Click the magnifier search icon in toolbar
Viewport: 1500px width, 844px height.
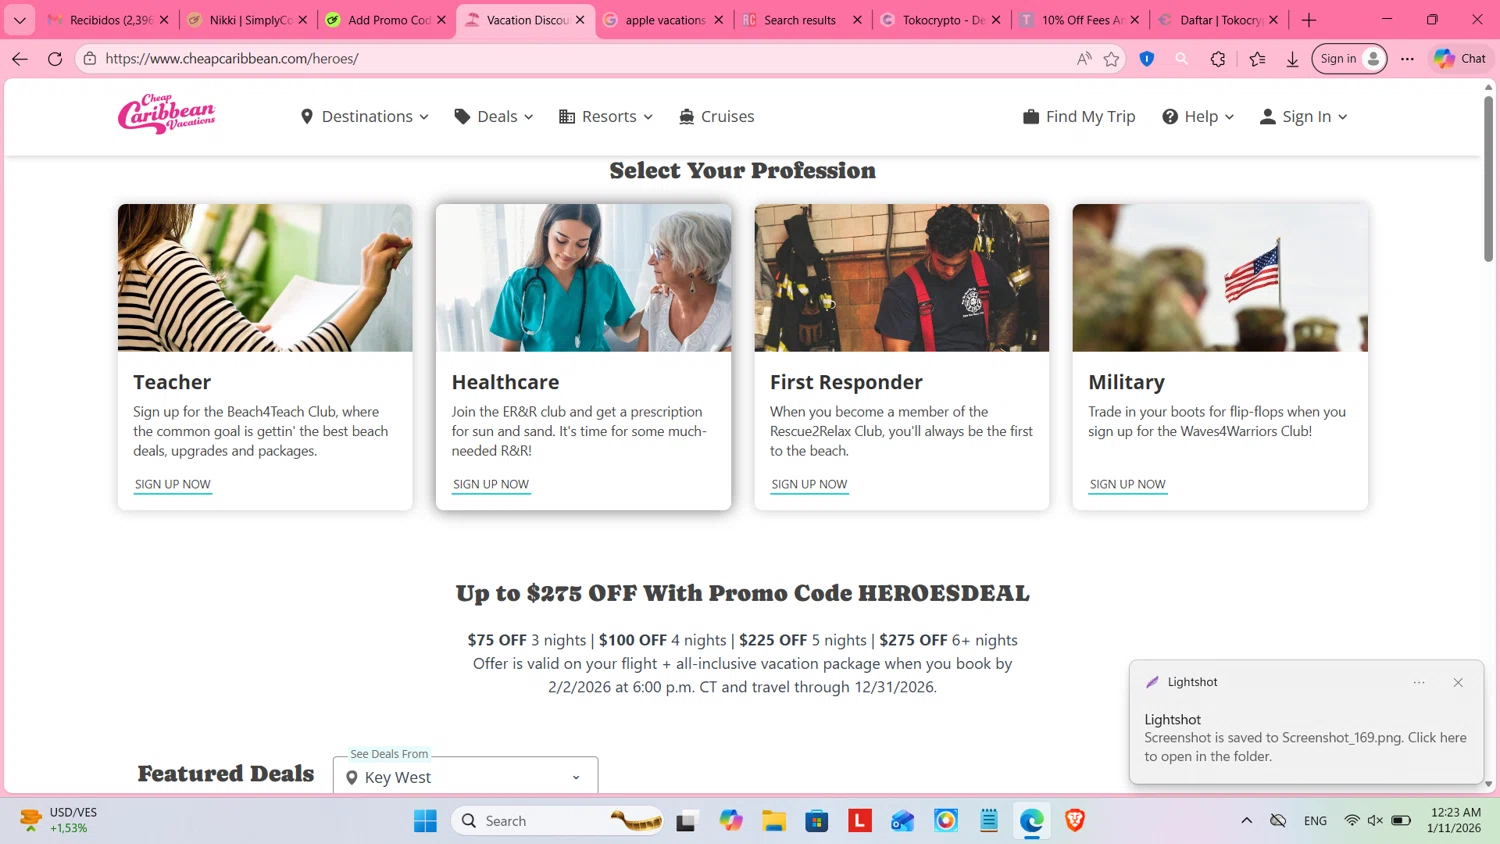pos(1182,59)
